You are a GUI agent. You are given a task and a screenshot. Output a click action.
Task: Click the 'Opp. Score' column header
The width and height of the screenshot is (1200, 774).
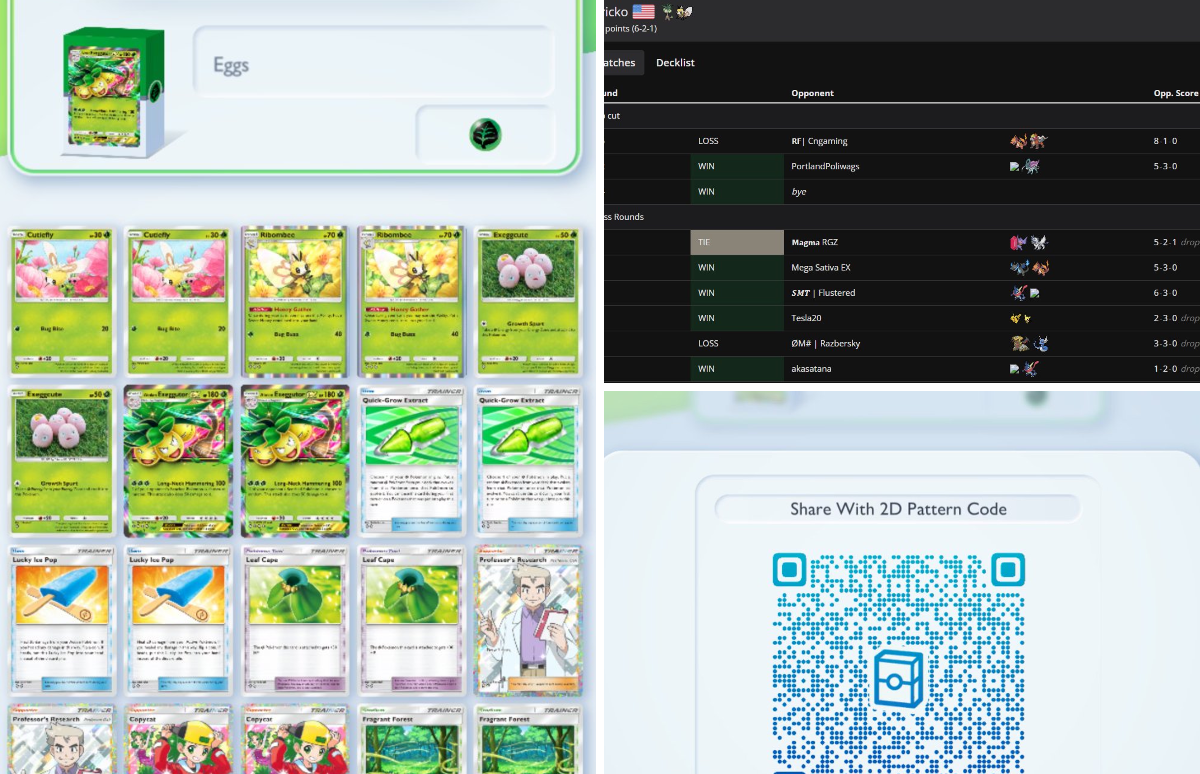coord(1176,93)
